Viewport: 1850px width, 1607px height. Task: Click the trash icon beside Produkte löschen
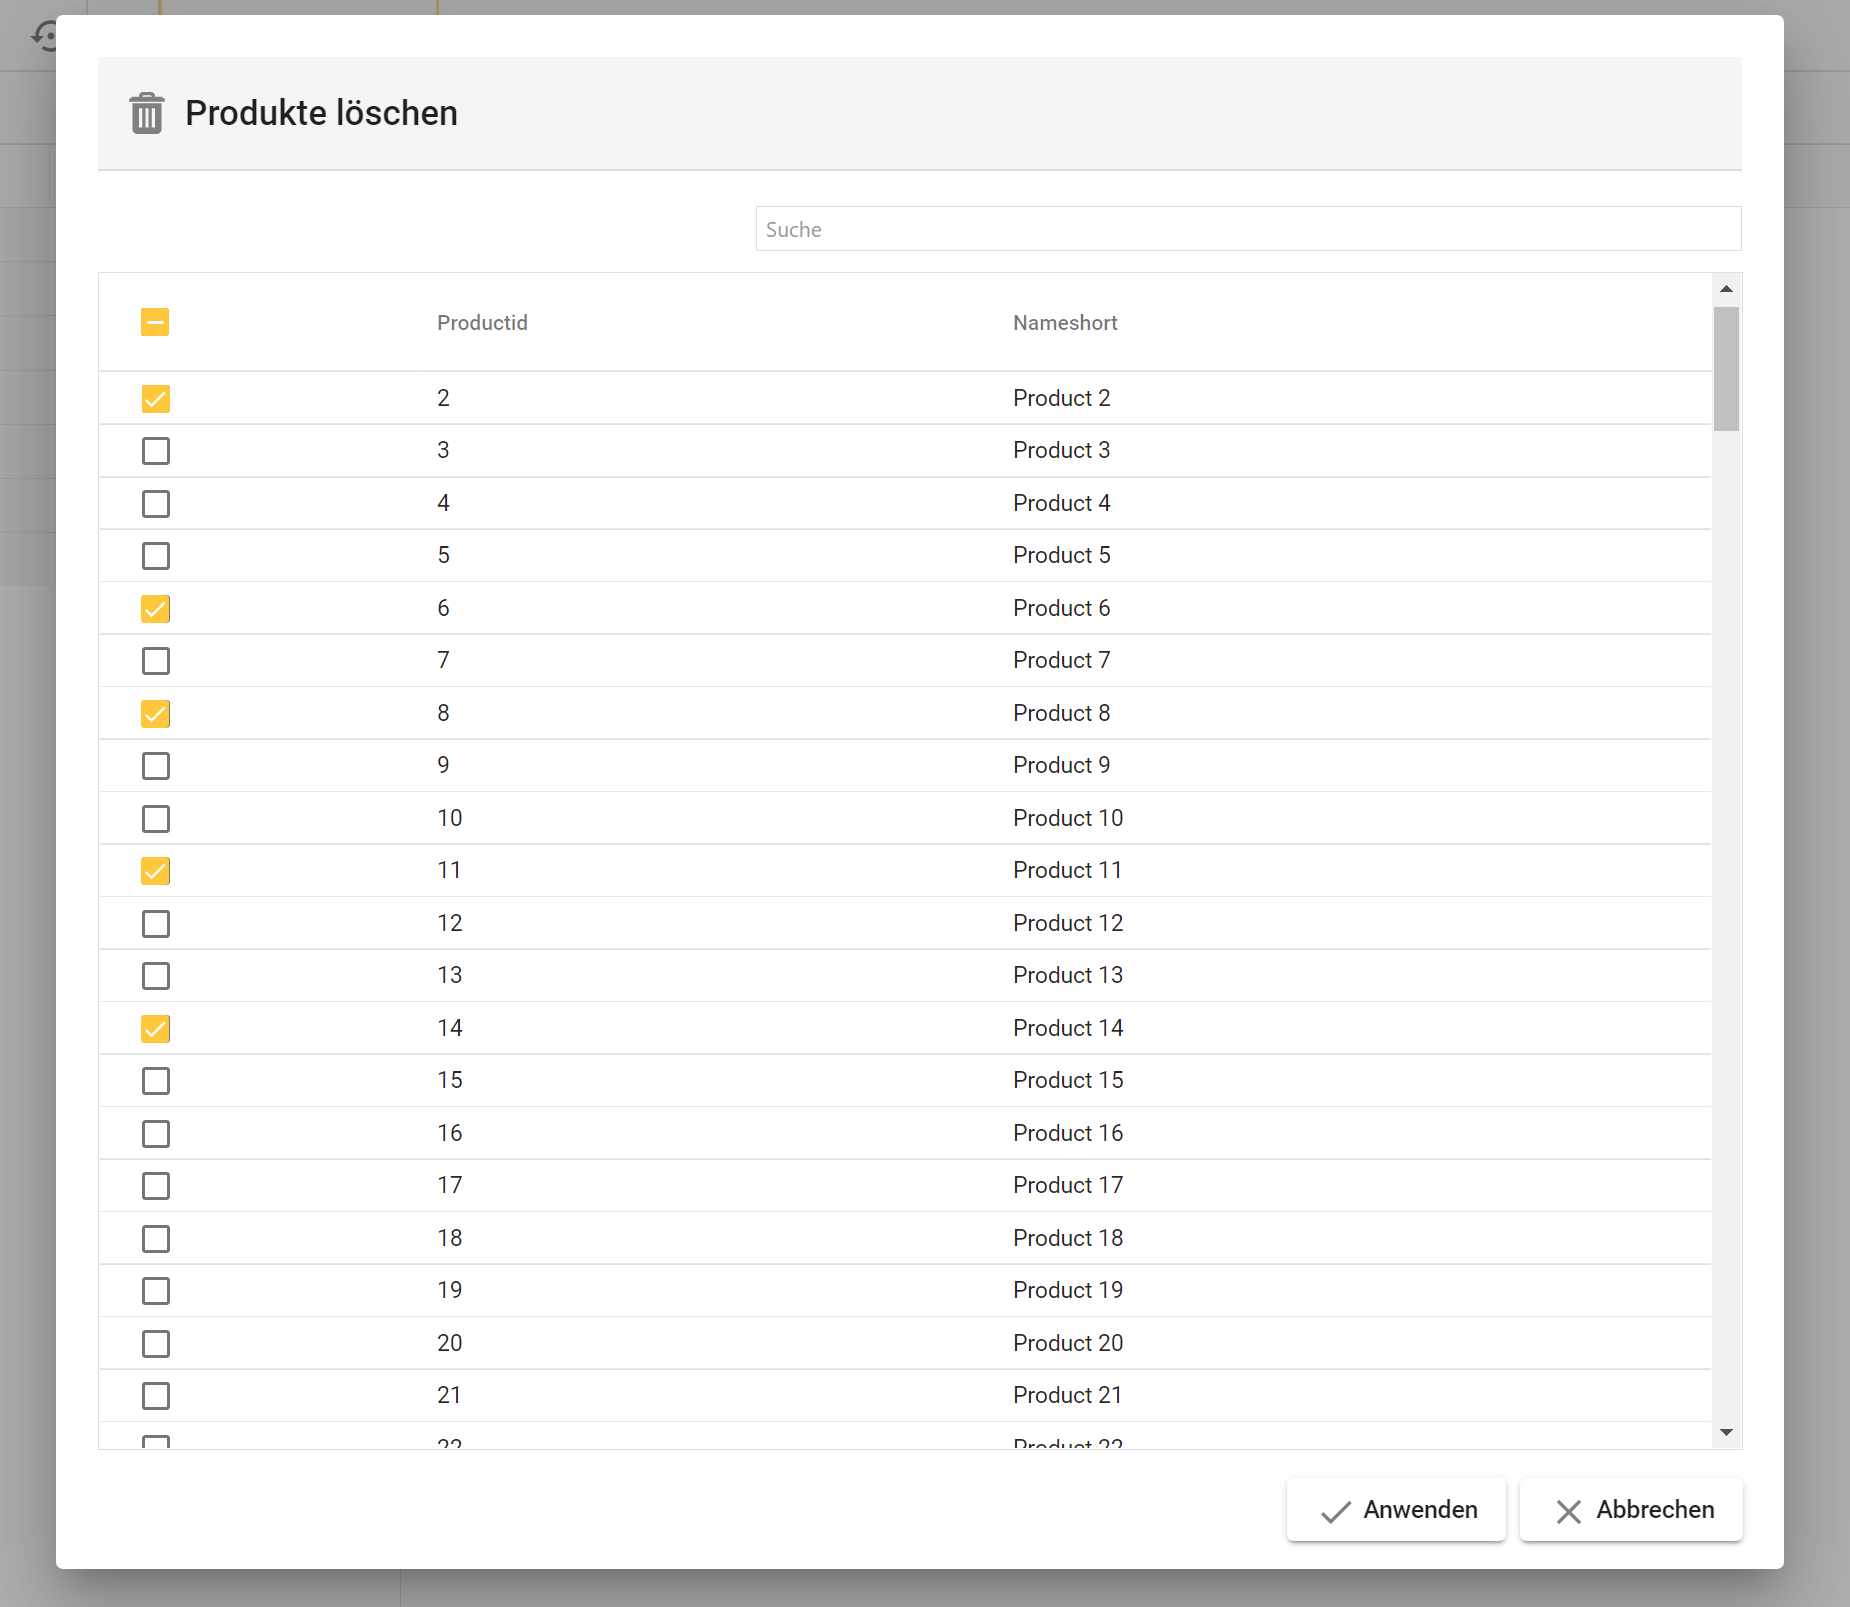pos(147,113)
